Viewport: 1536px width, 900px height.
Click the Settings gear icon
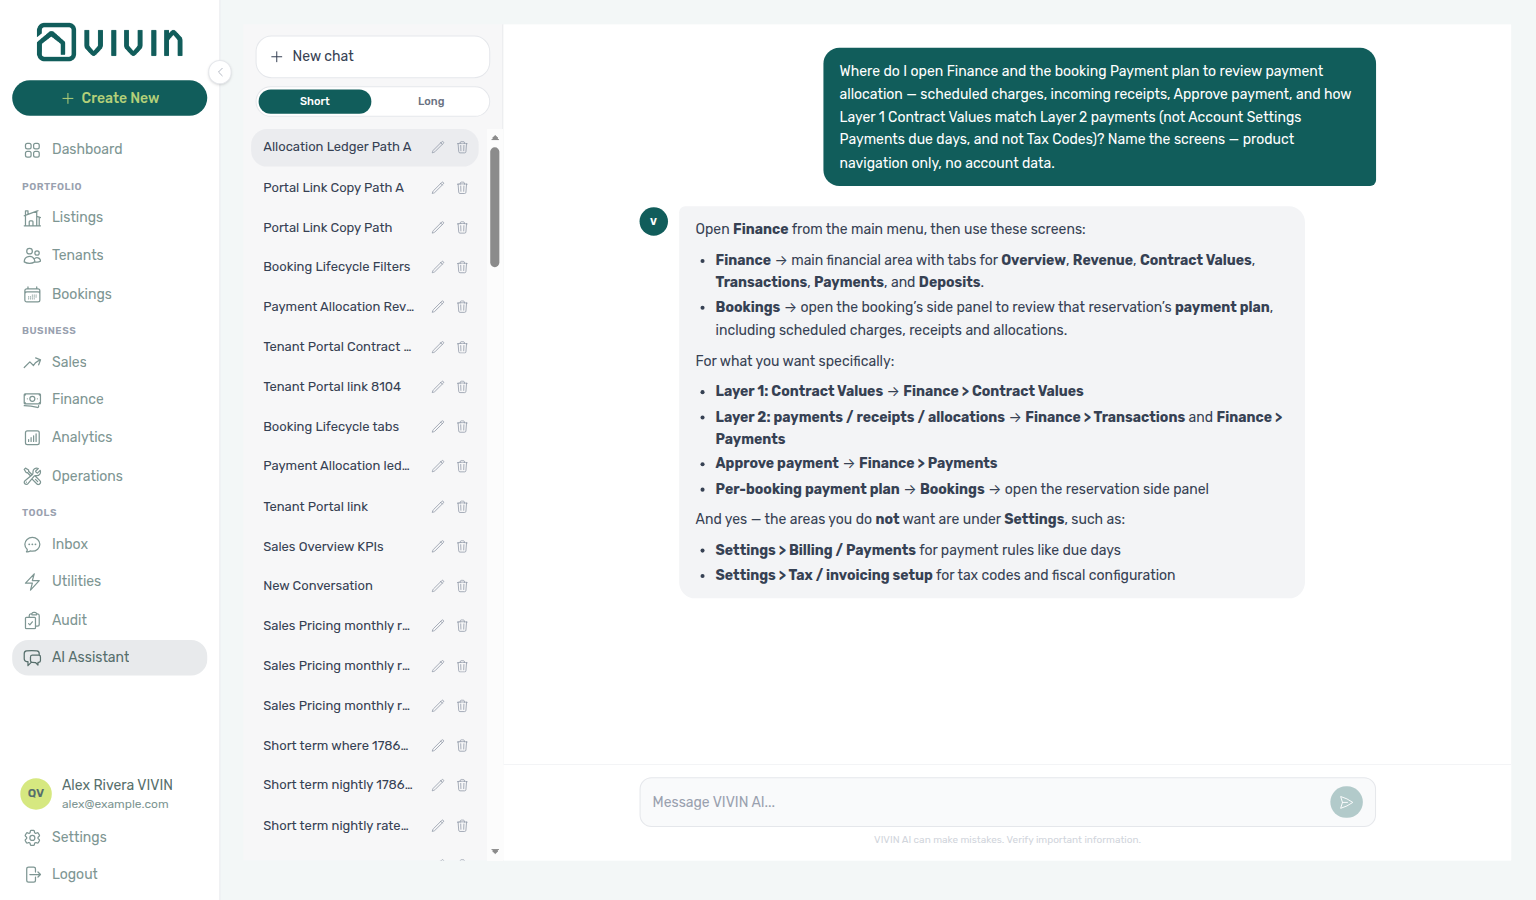point(32,838)
